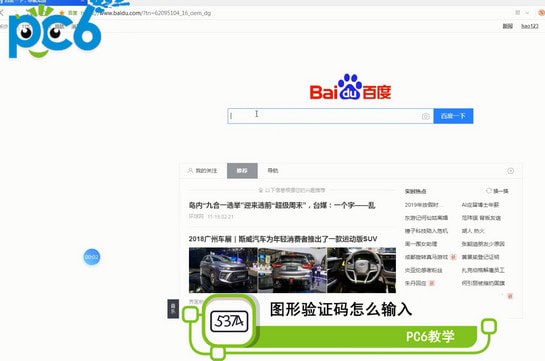Click the 百度一下 search button

tap(453, 116)
